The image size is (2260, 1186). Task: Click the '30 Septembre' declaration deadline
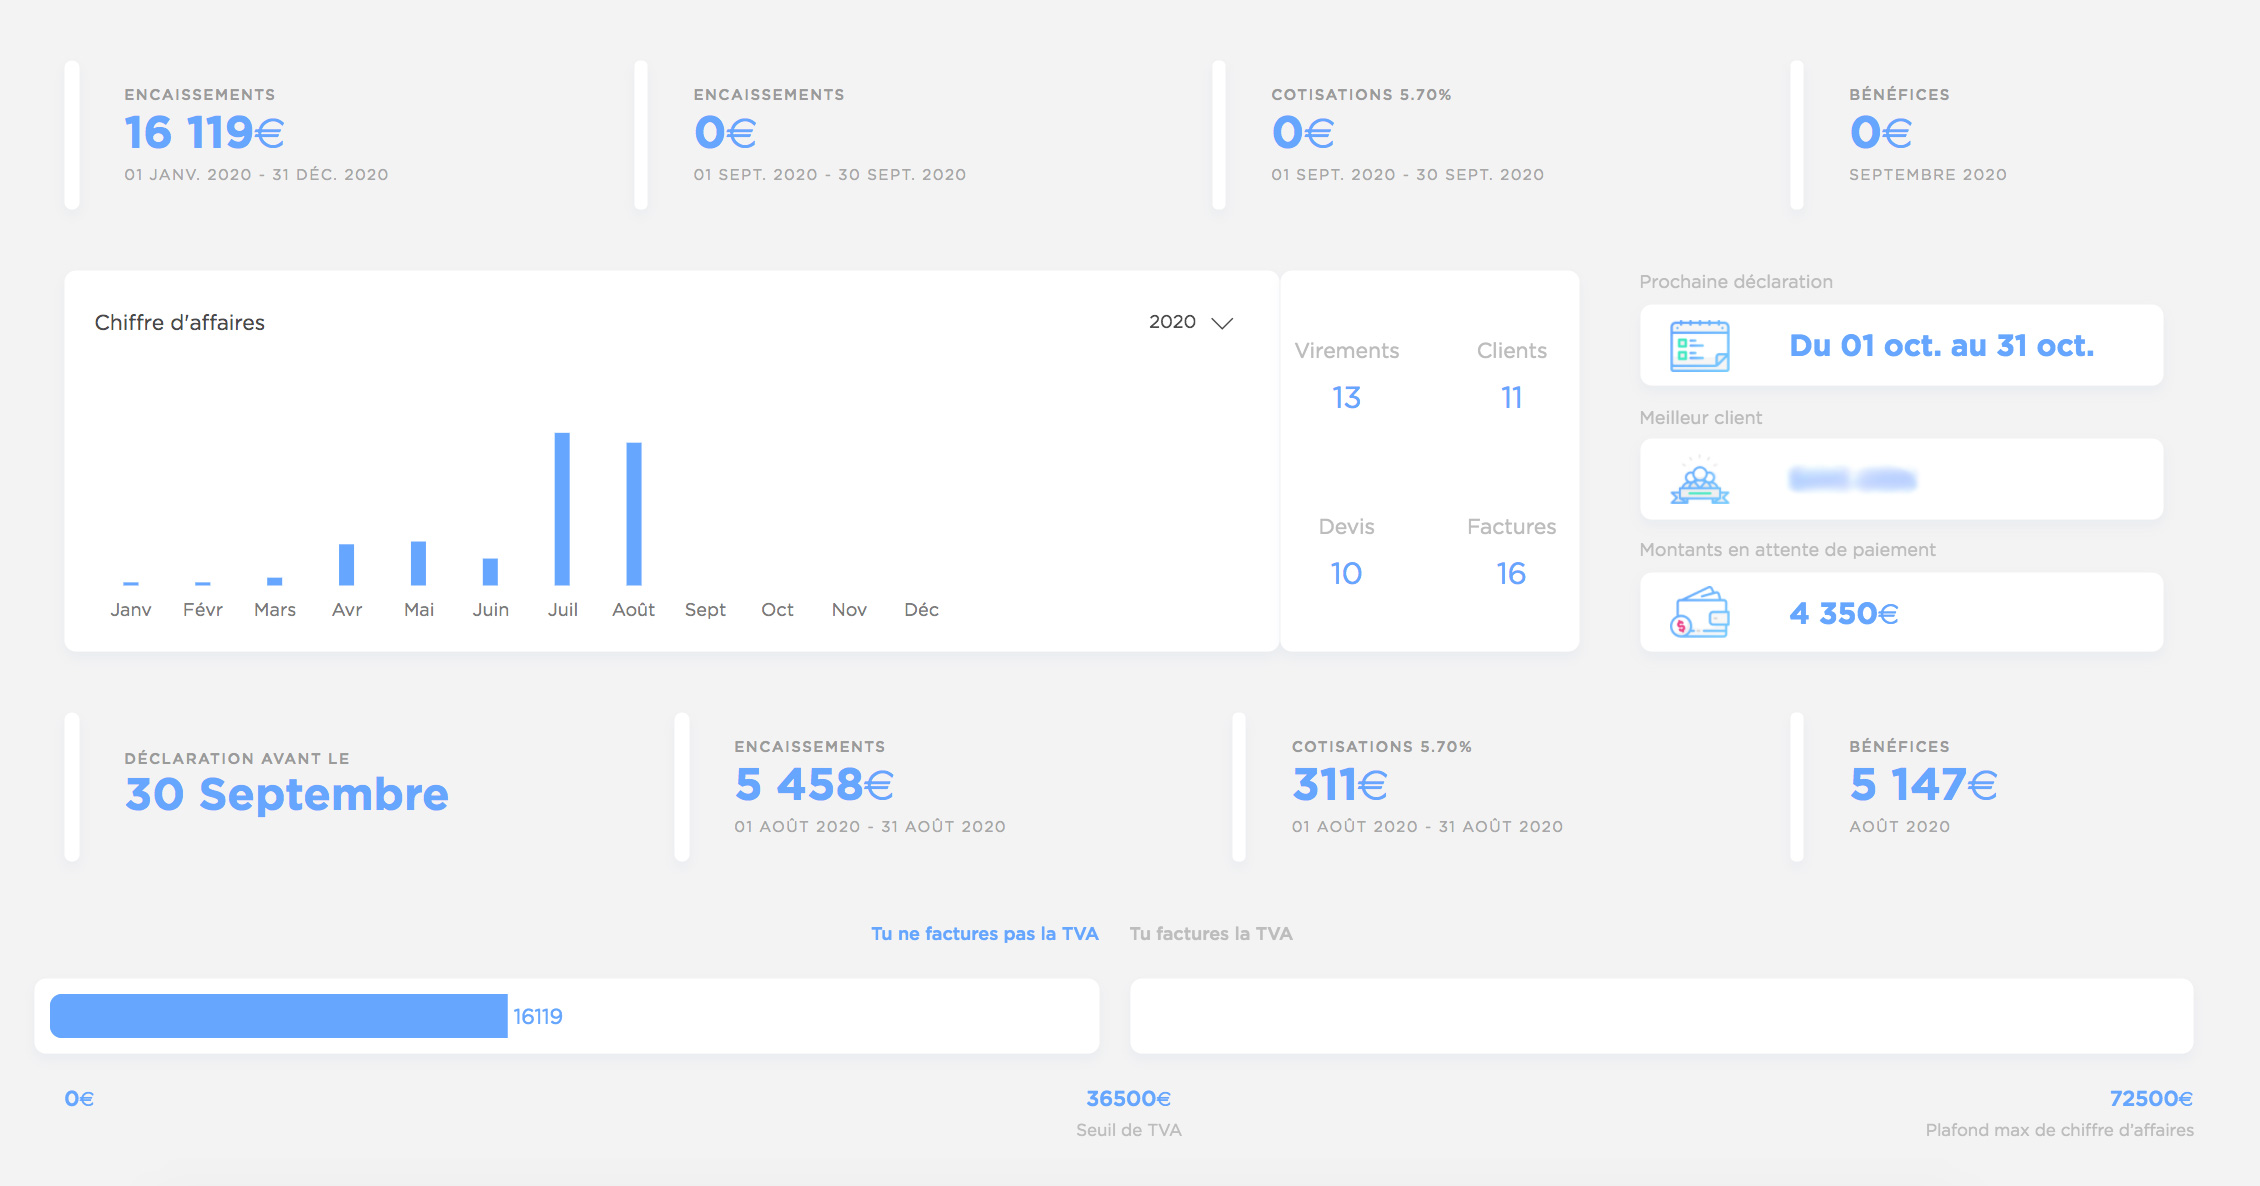(x=285, y=793)
